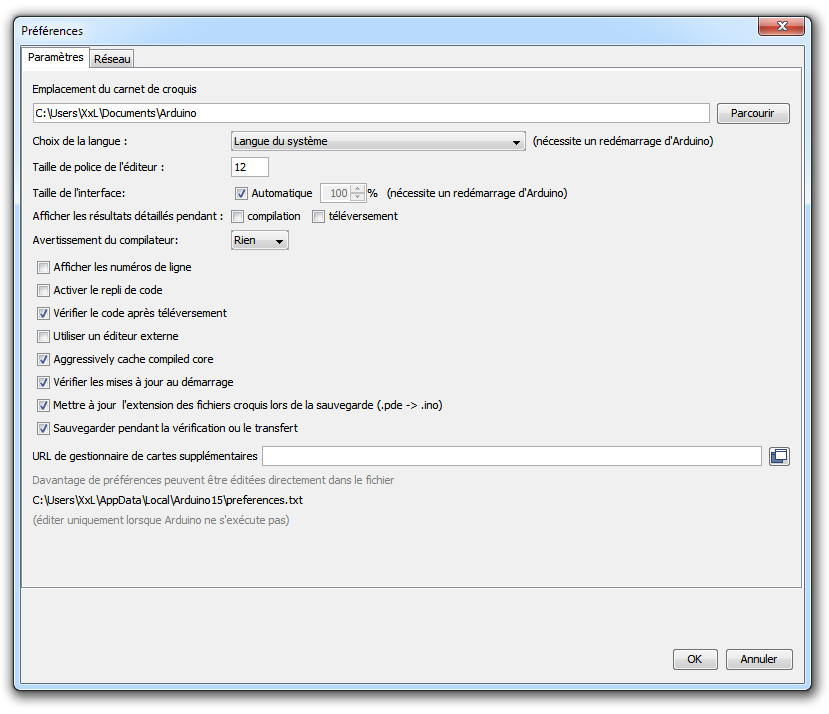This screenshot has width=829, height=714.
Task: Click the sketchbook location path field
Action: coord(371,113)
